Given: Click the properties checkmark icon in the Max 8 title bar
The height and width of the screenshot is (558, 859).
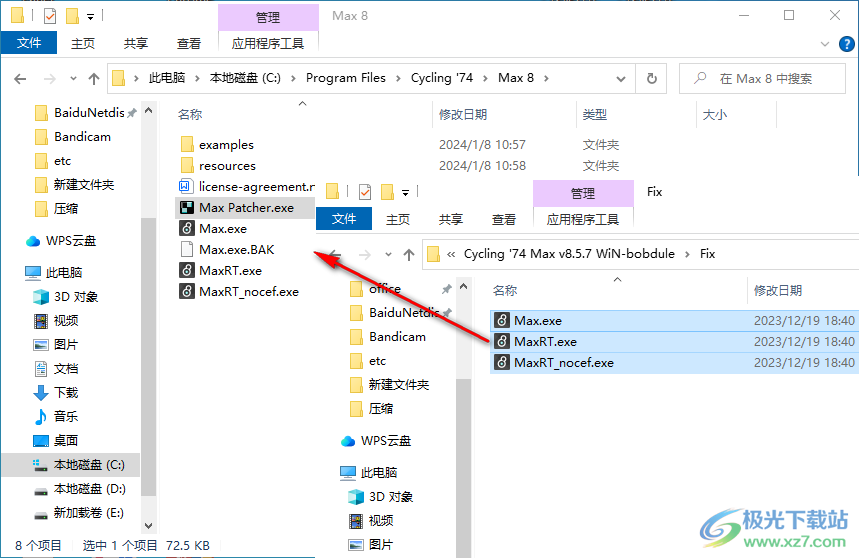Looking at the screenshot, I should (x=50, y=16).
